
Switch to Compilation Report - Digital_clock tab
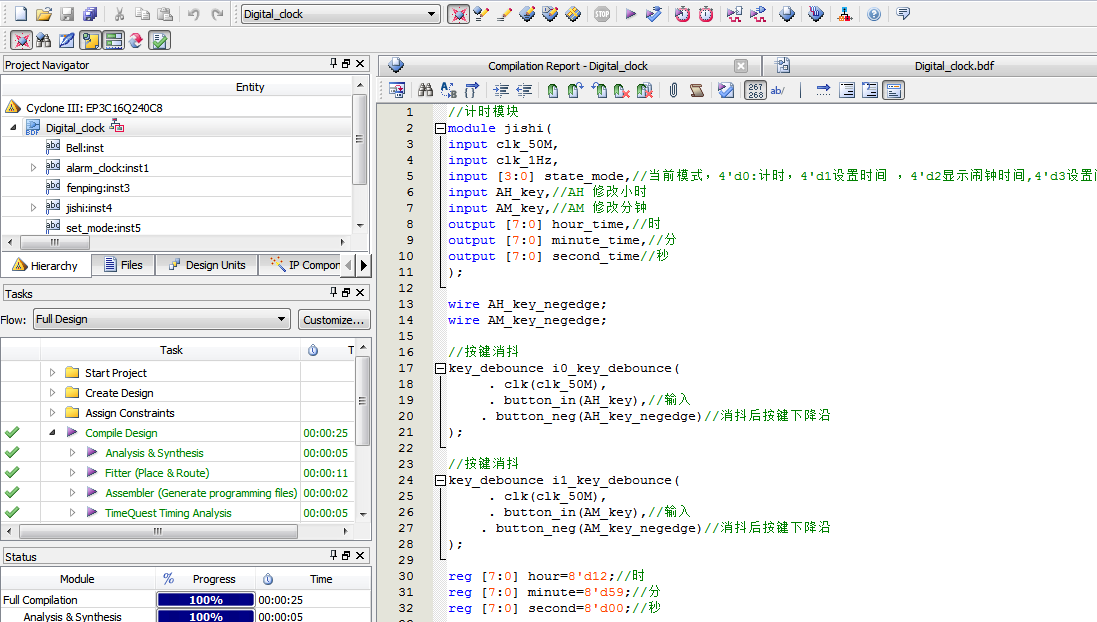coord(568,66)
